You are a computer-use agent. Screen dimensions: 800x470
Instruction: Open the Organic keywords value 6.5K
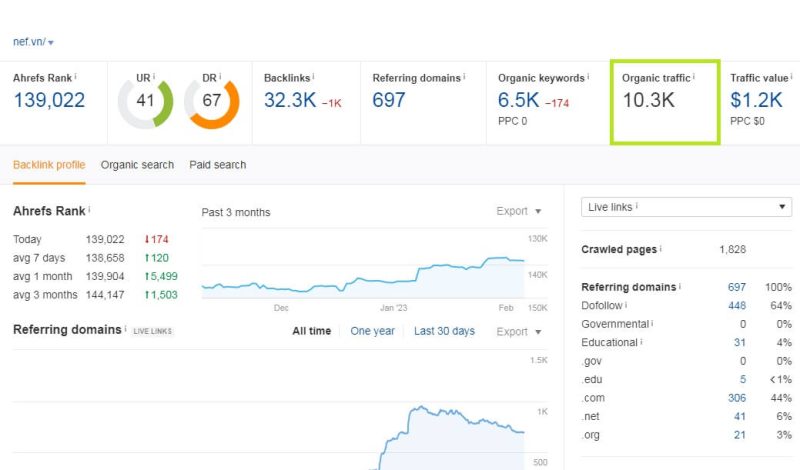pyautogui.click(x=518, y=100)
